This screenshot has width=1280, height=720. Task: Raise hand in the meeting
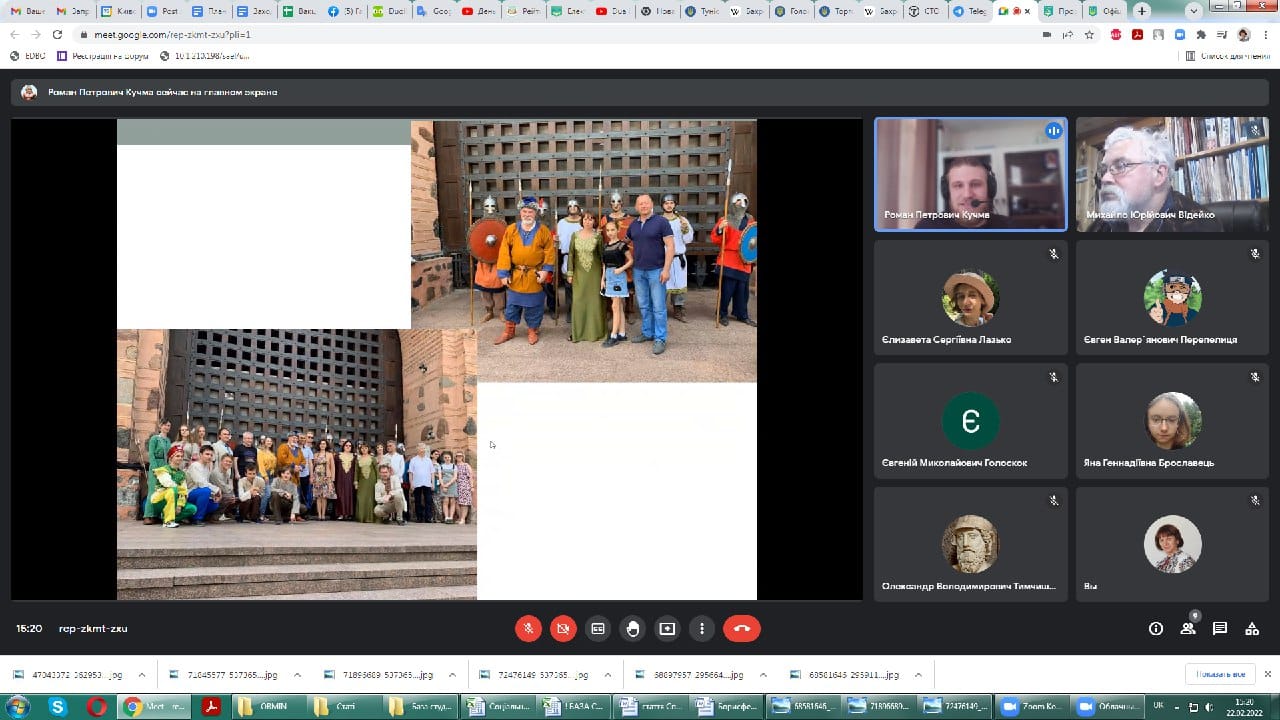[x=633, y=629]
